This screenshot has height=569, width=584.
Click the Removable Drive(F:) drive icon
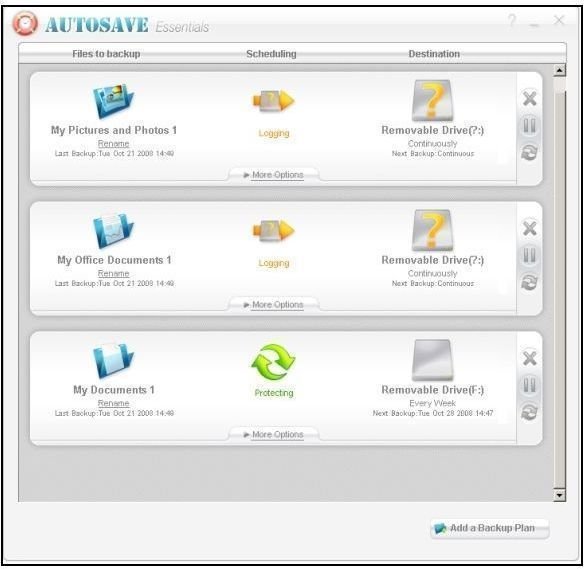pos(432,360)
